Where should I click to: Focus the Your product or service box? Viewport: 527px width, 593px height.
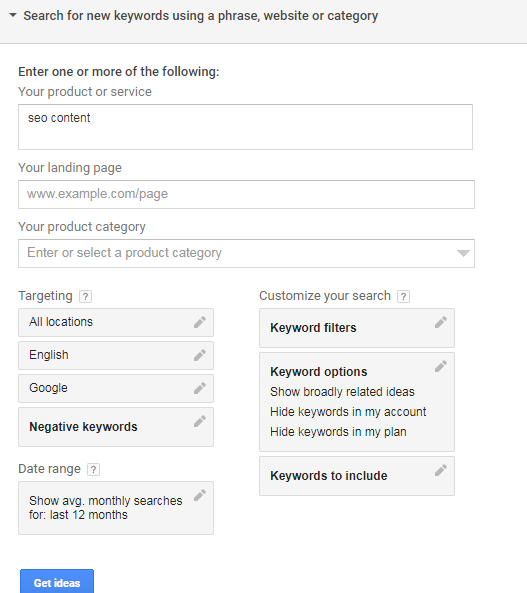point(246,127)
